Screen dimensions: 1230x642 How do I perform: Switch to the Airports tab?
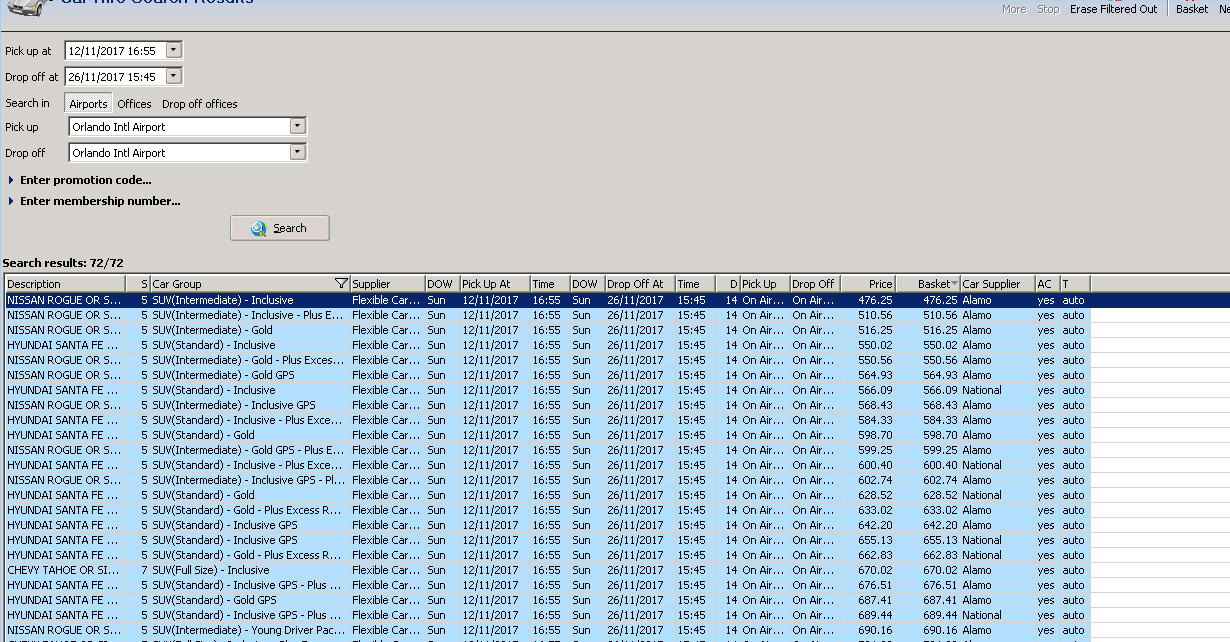click(x=88, y=104)
